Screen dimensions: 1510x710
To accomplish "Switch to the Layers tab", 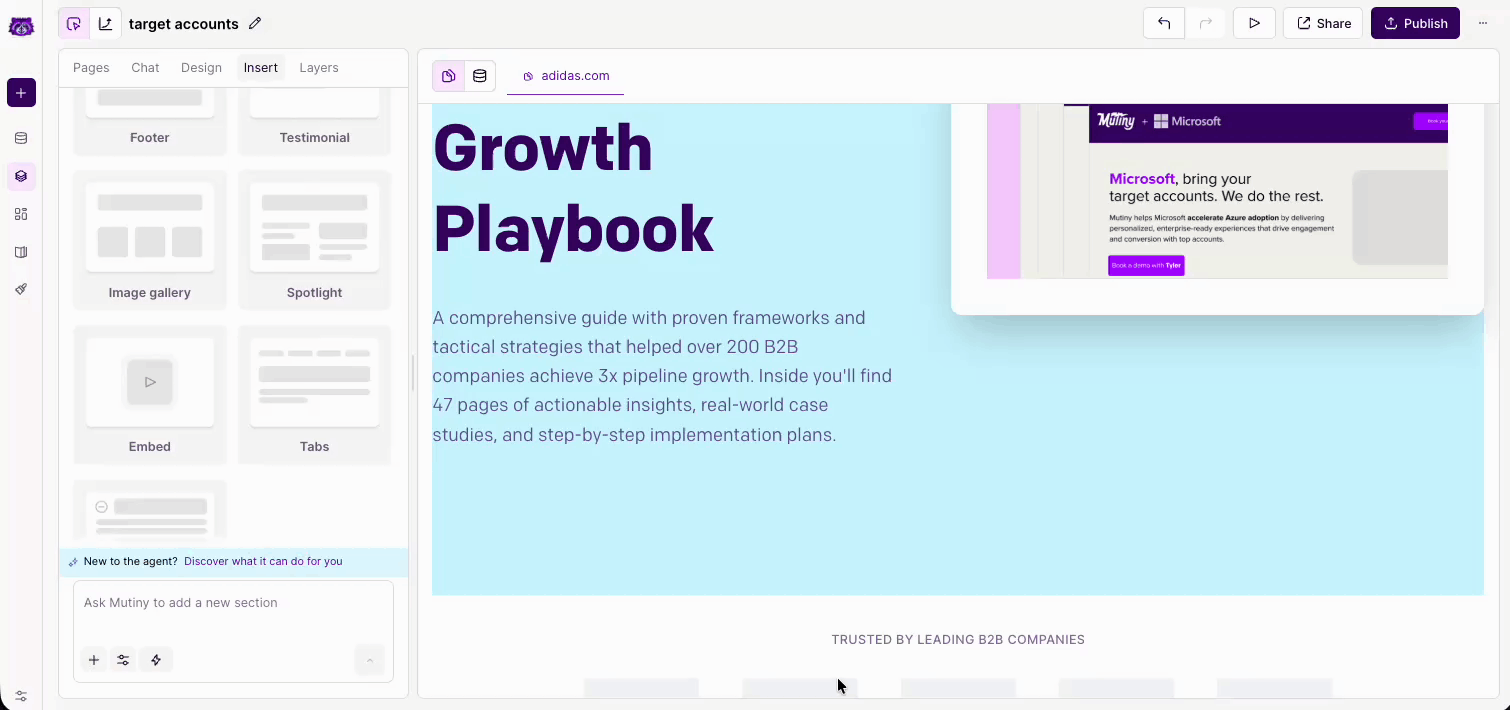I will pyautogui.click(x=319, y=68).
